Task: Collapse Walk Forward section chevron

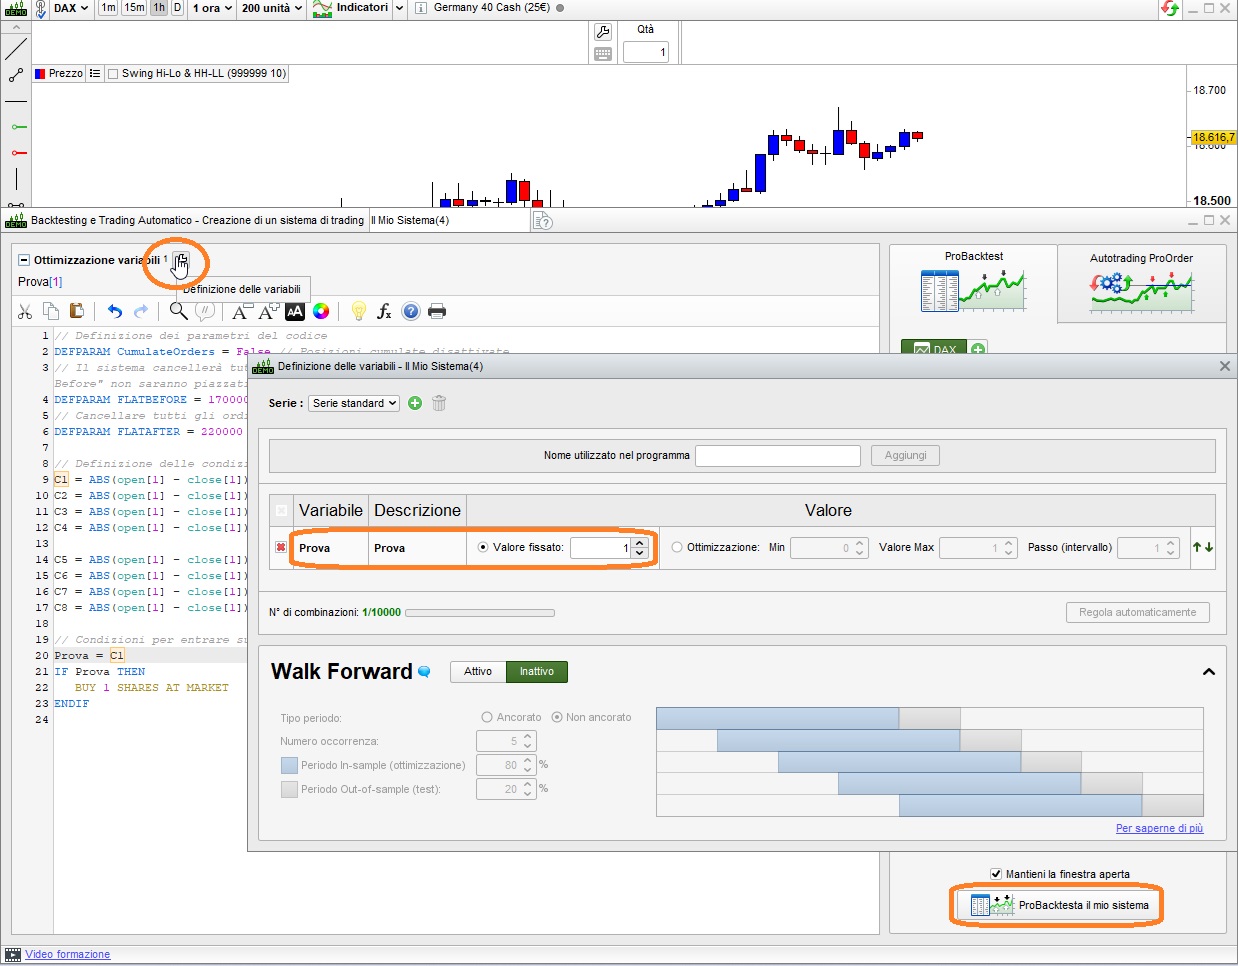Action: coord(1208,672)
